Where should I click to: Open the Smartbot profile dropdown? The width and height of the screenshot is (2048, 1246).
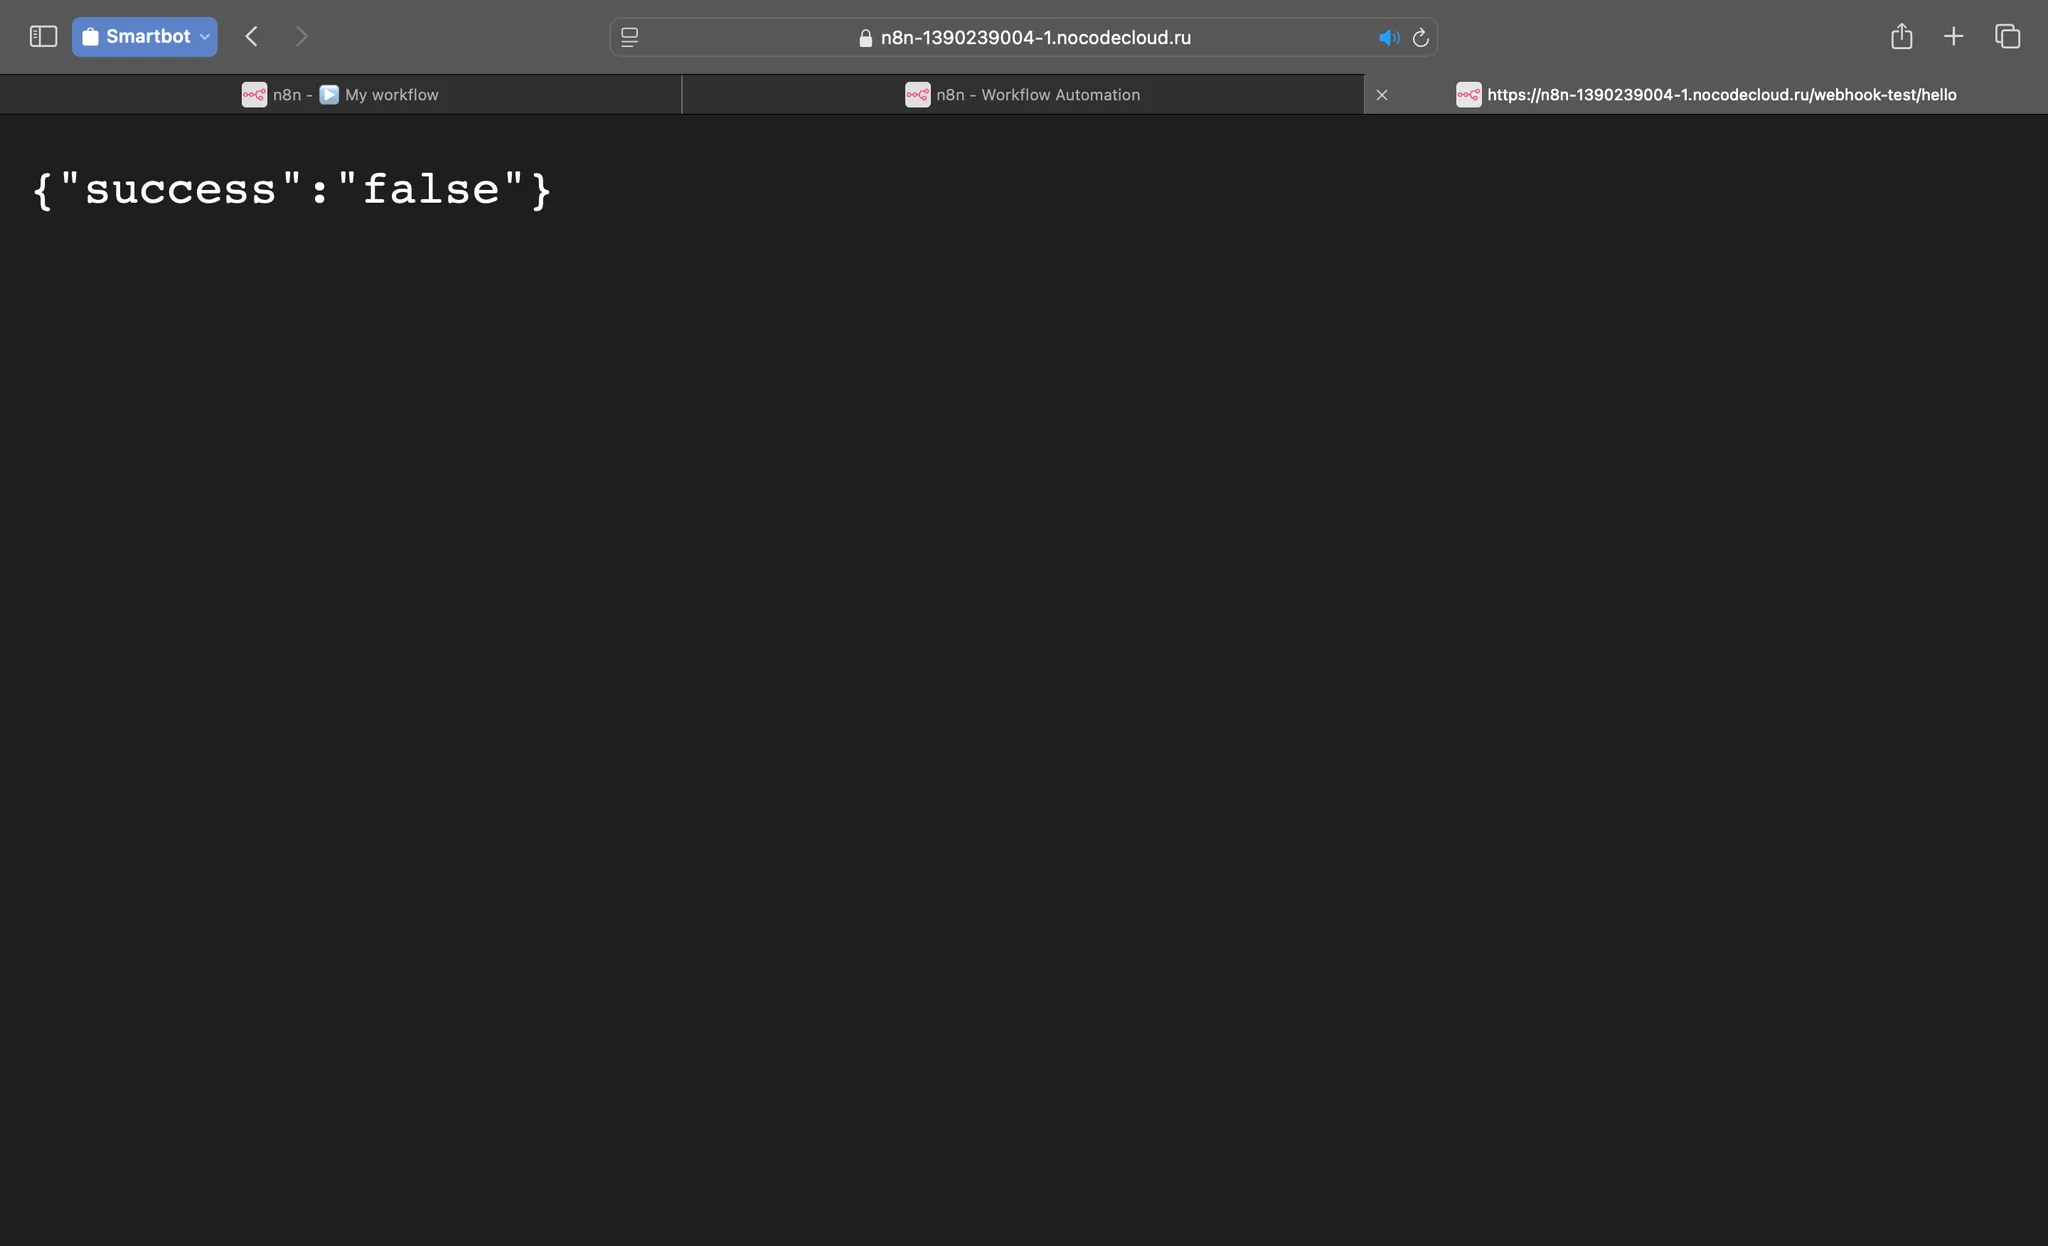click(x=145, y=37)
